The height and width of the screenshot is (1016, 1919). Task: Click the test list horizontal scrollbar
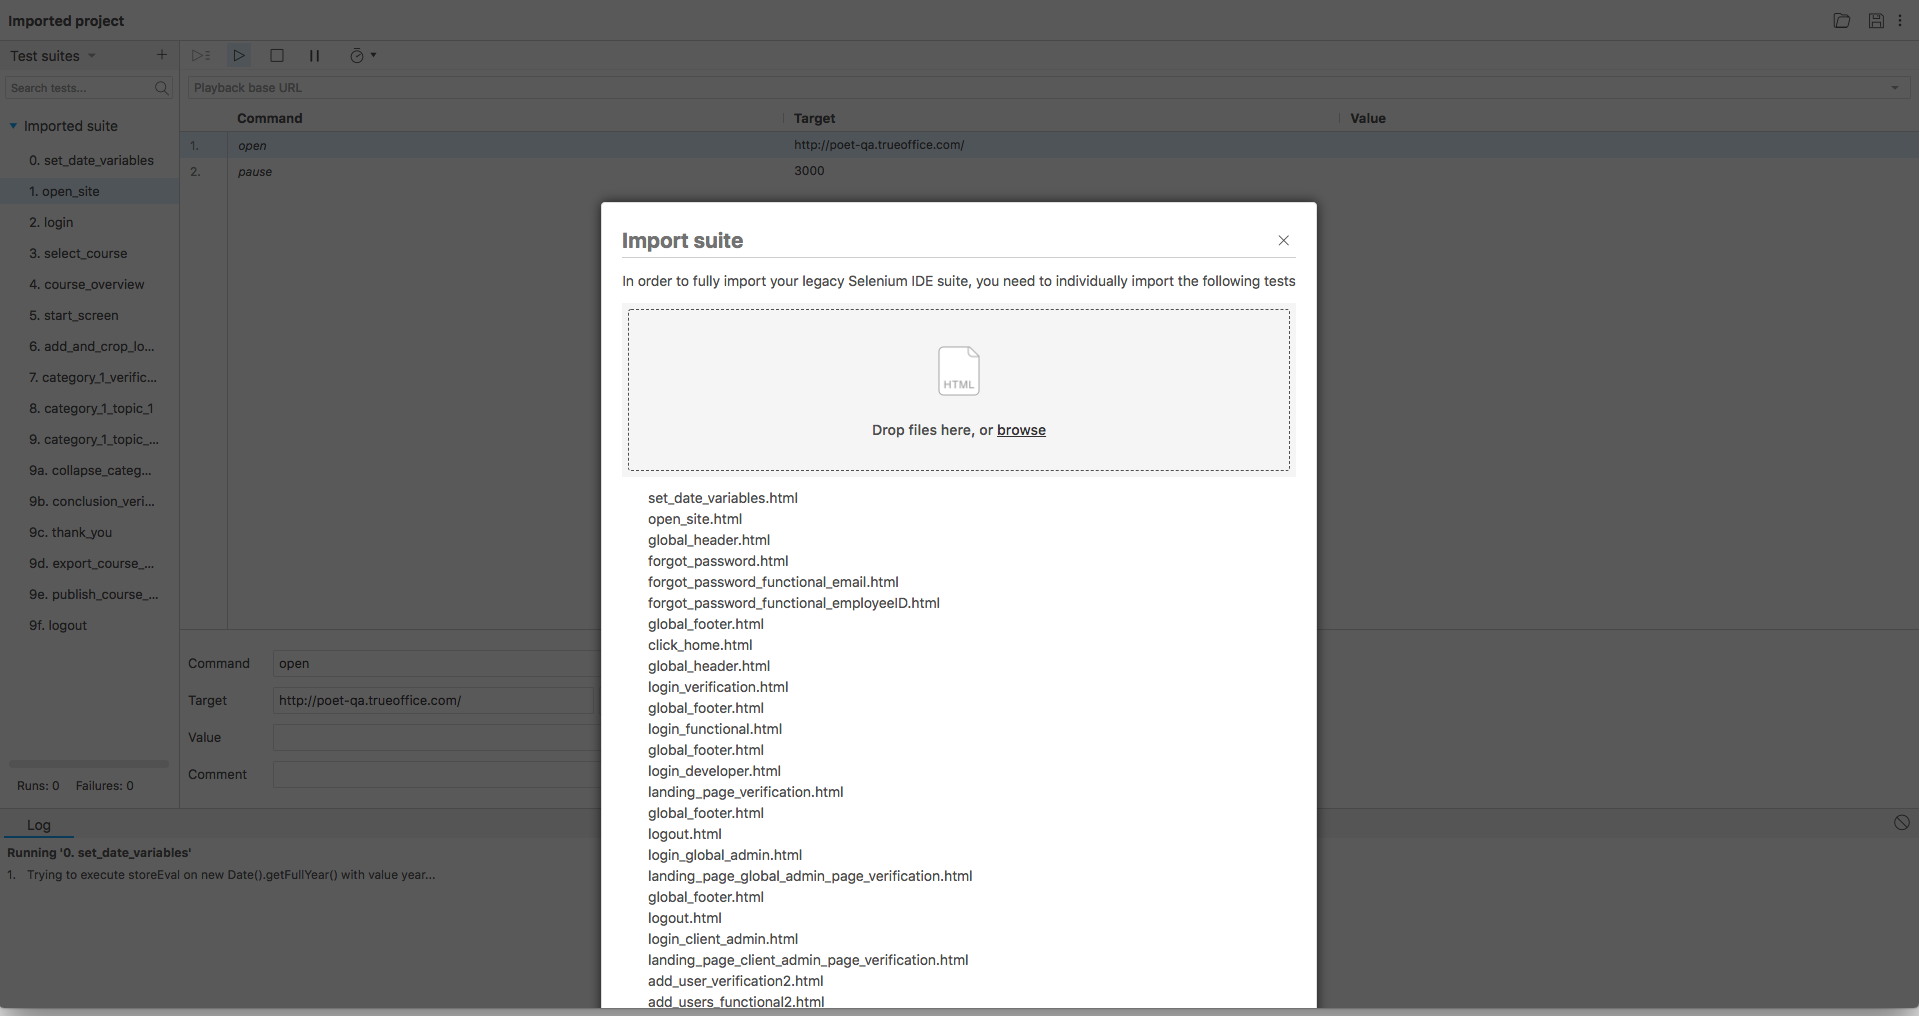click(x=89, y=764)
